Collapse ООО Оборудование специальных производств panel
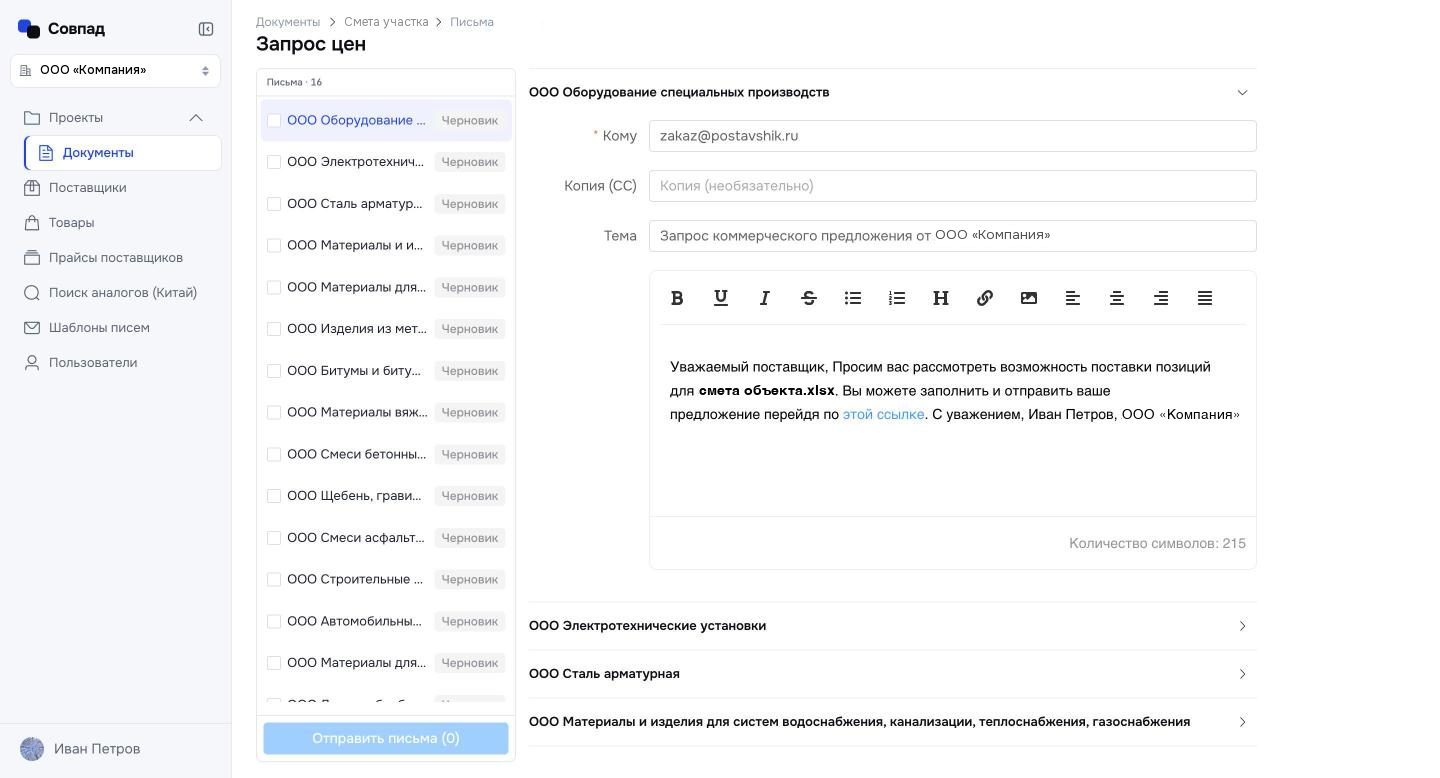This screenshot has width=1440, height=778. (1242, 92)
